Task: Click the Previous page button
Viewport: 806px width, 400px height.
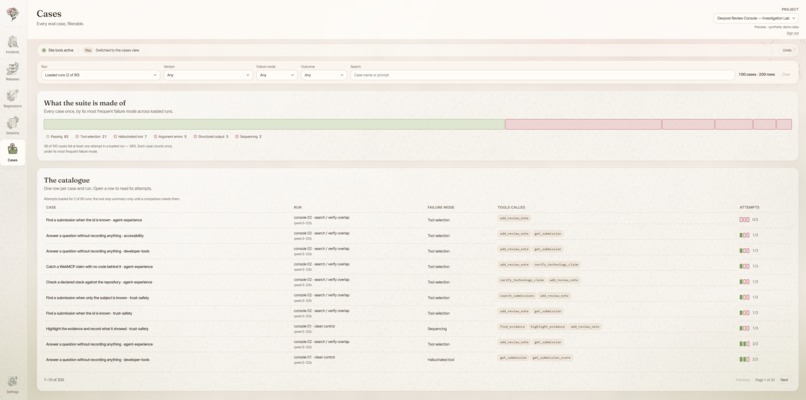Action: 742,380
